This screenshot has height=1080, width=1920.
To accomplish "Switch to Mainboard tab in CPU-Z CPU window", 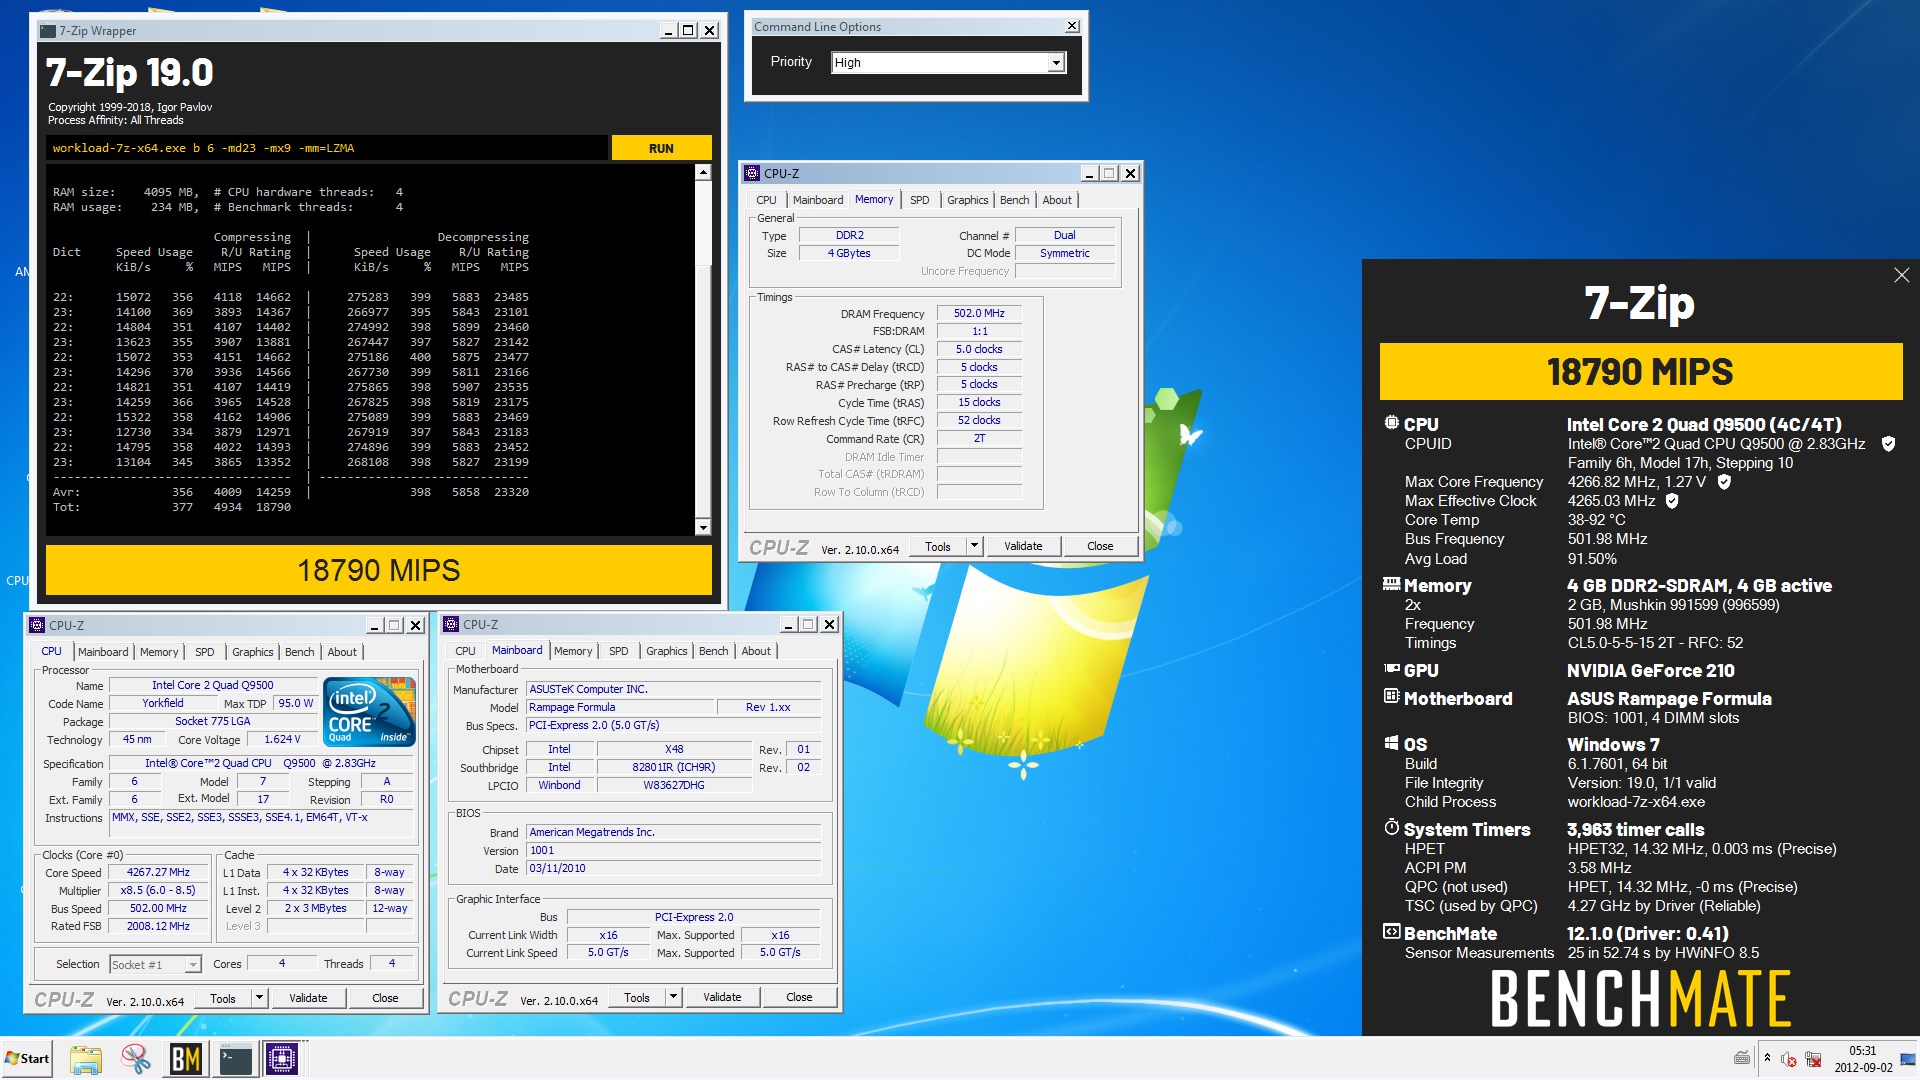I will click(103, 652).
